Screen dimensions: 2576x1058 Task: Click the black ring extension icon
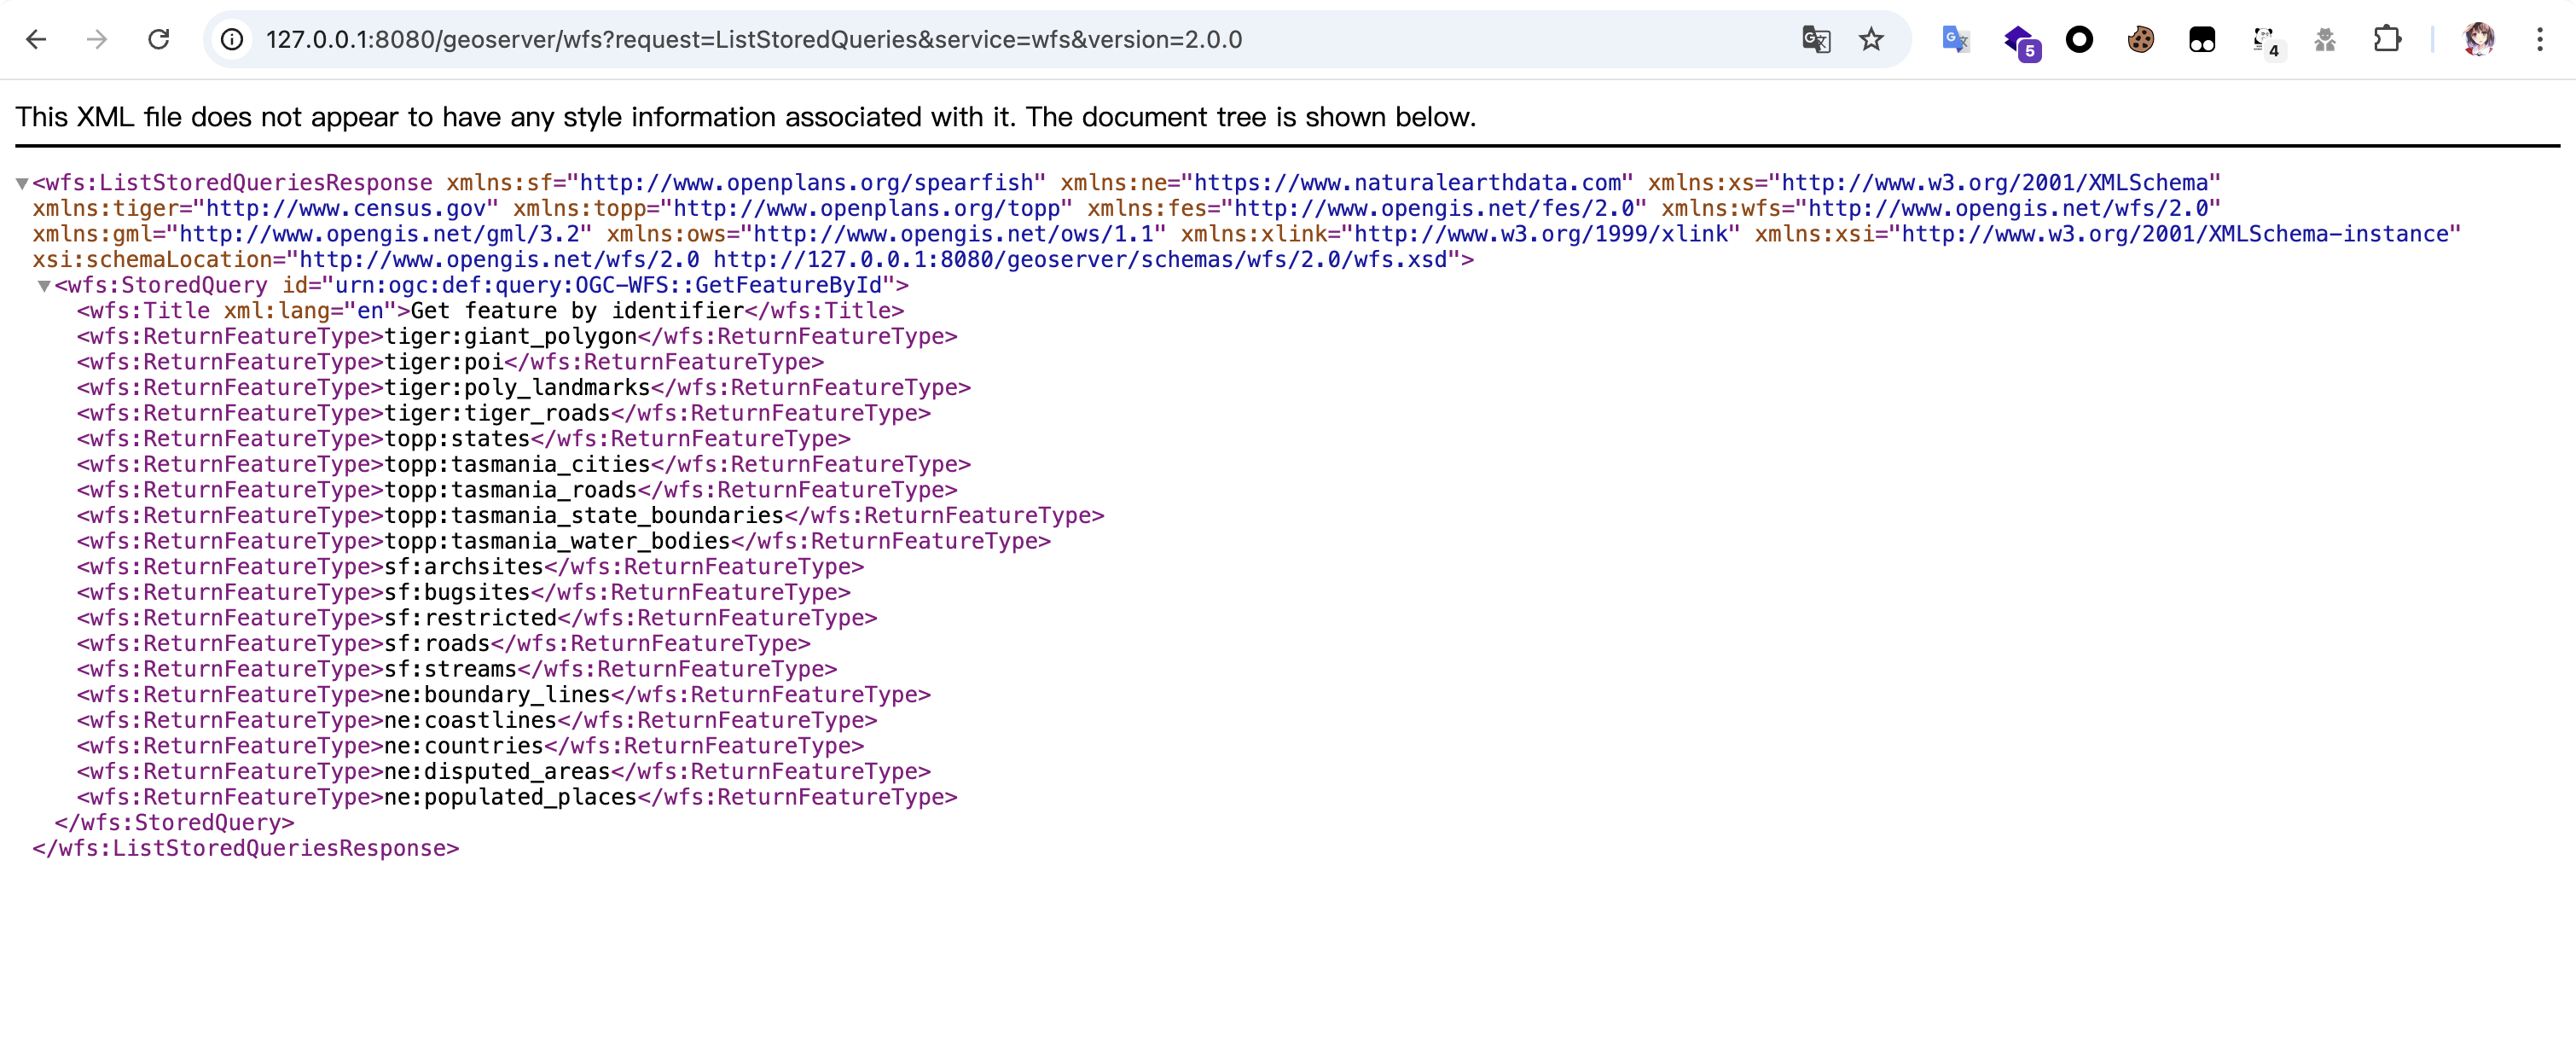[x=2079, y=39]
